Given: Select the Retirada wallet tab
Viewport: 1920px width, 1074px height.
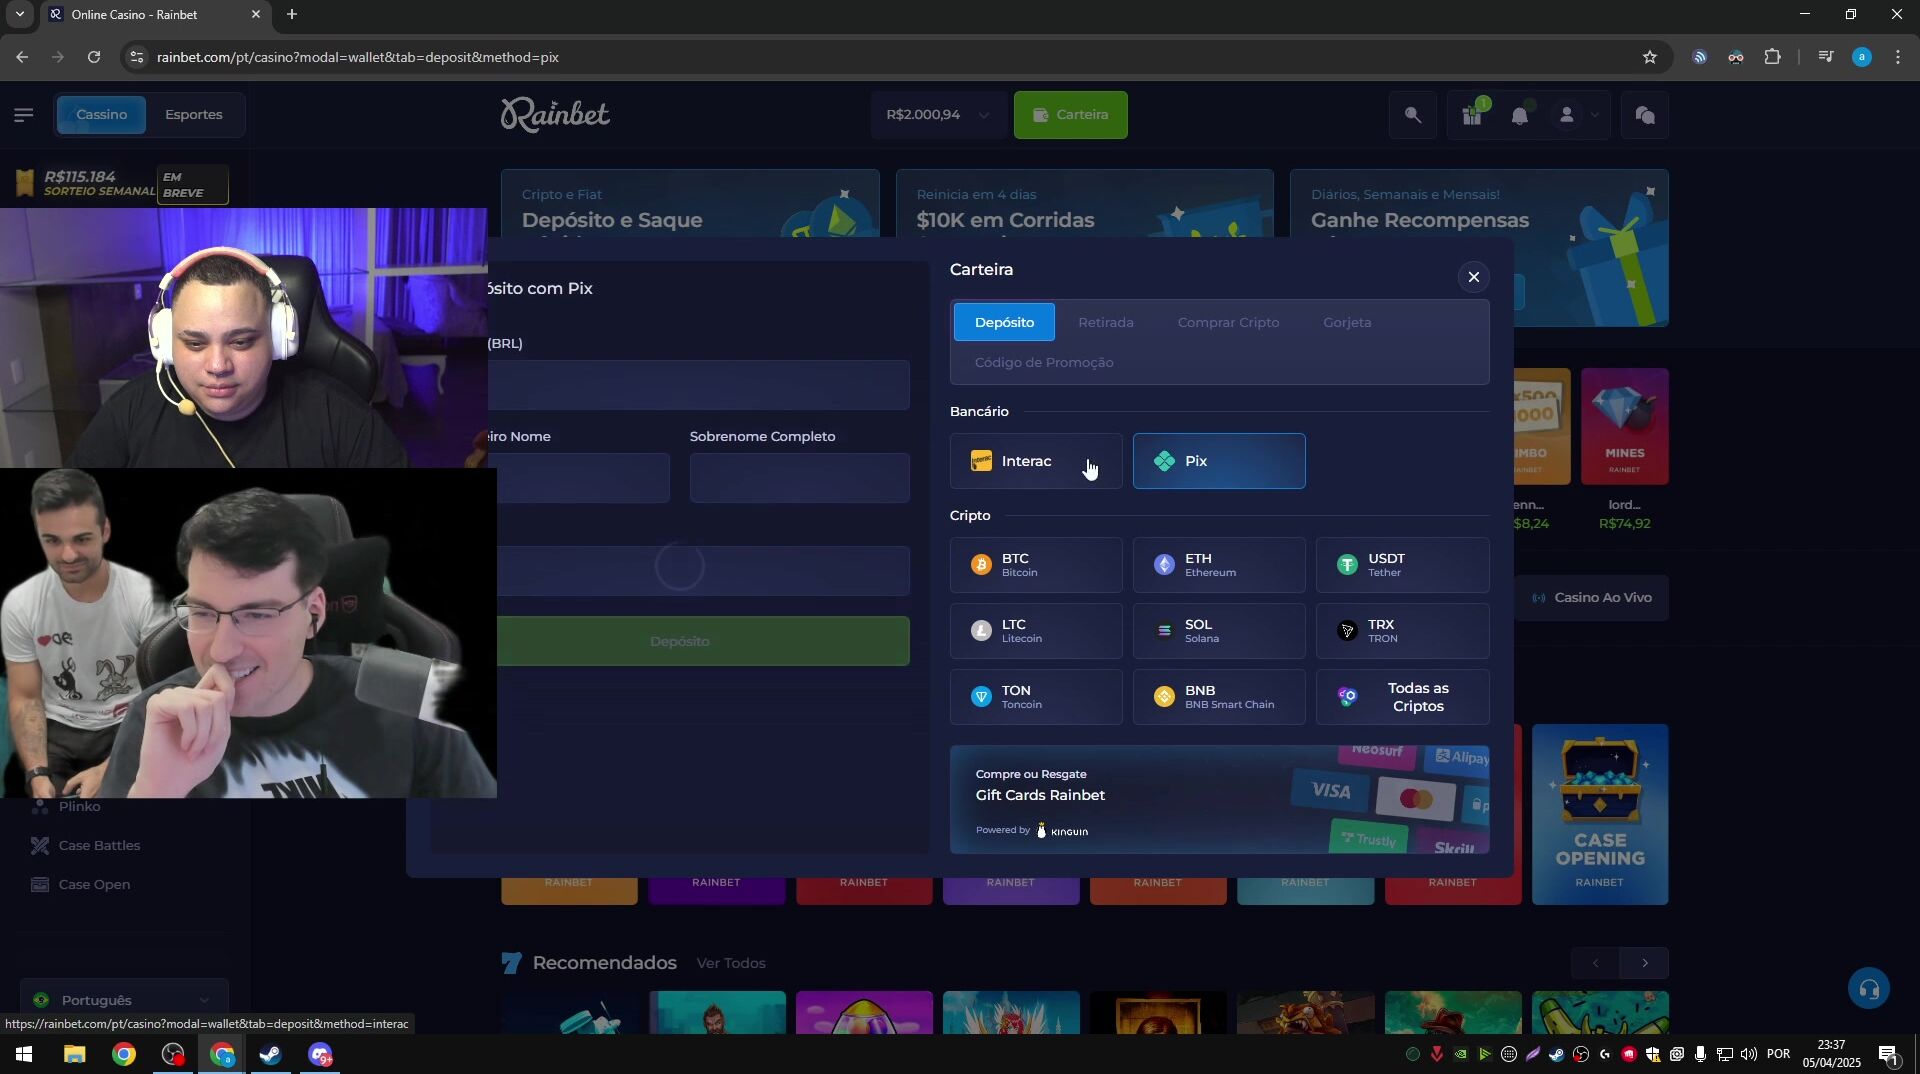Looking at the screenshot, I should [x=1106, y=322].
